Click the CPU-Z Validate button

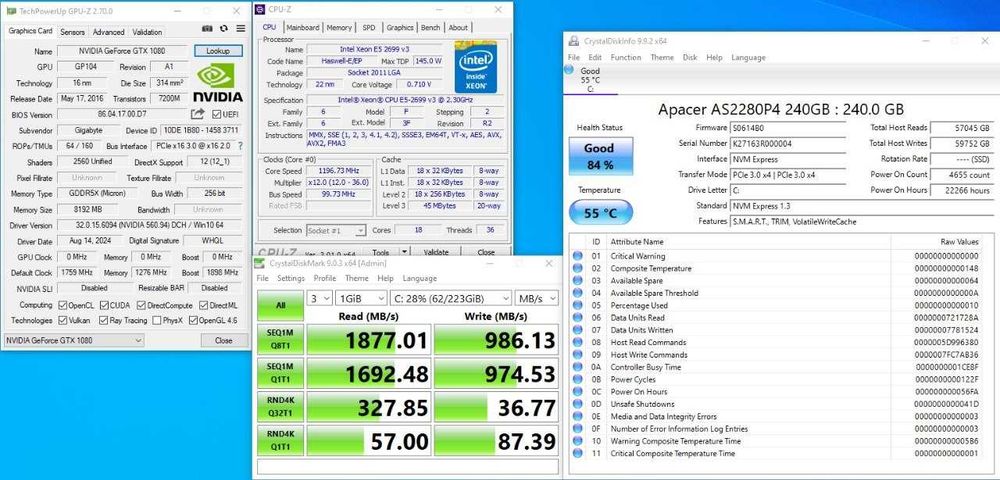[436, 252]
